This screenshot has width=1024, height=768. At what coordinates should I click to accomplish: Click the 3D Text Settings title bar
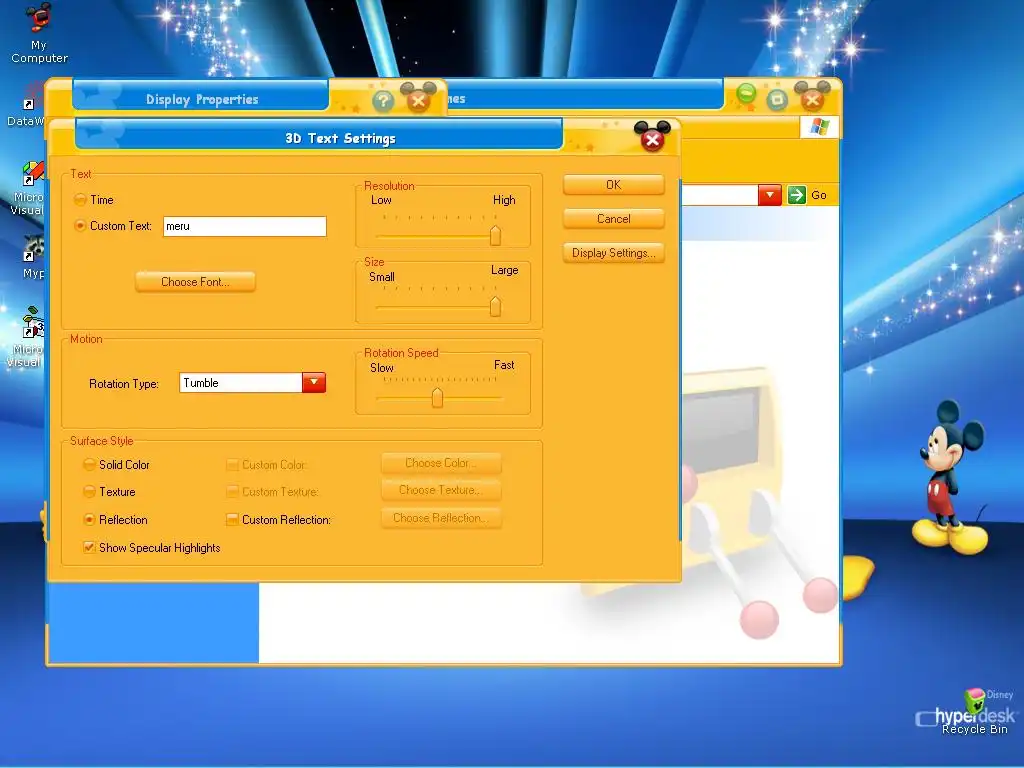click(x=320, y=137)
